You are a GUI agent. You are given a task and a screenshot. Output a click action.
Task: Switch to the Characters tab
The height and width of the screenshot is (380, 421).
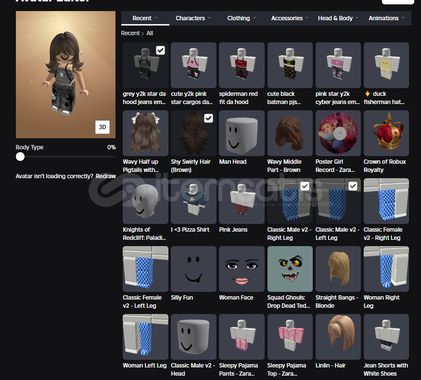tap(193, 18)
